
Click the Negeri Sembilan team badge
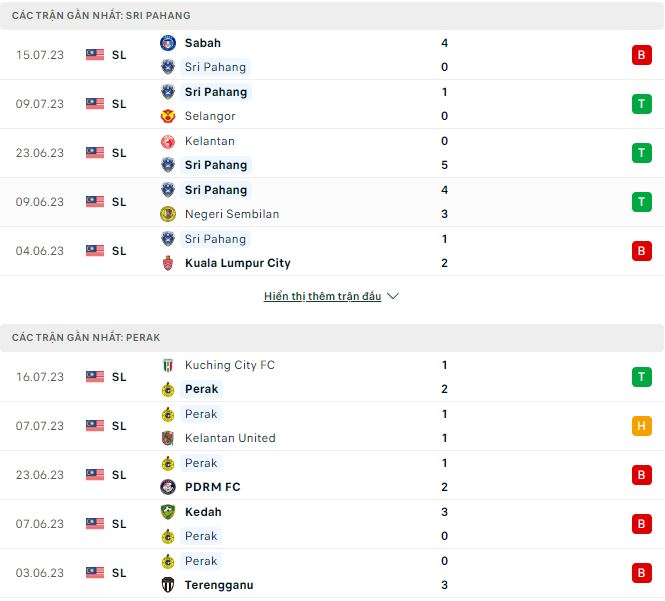[168, 214]
